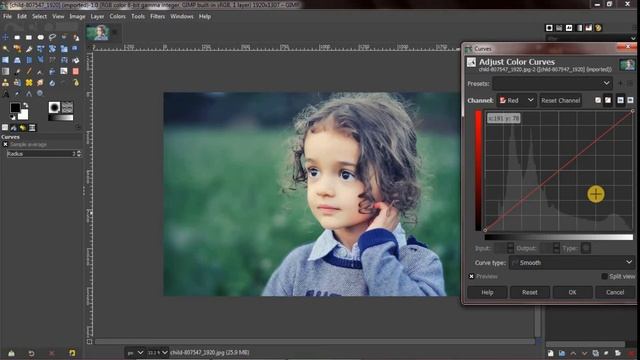Image resolution: width=640 pixels, height=360 pixels.
Task: Toggle adjust curves perceptually button
Action: tap(608, 100)
